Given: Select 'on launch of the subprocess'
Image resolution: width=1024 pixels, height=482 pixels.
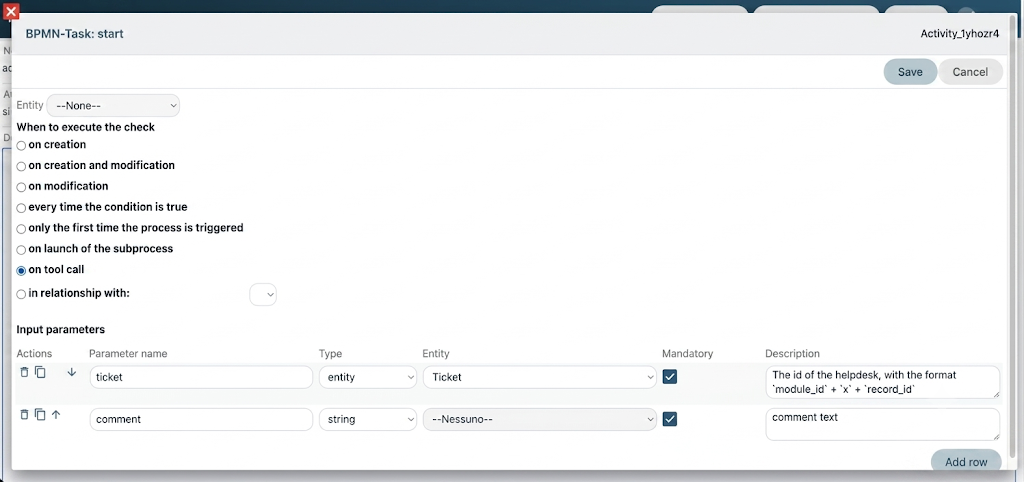Looking at the screenshot, I should [x=22, y=250].
